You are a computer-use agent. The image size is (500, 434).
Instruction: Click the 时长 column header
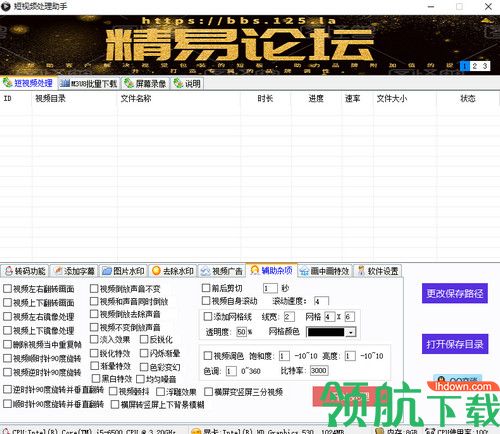(x=266, y=98)
